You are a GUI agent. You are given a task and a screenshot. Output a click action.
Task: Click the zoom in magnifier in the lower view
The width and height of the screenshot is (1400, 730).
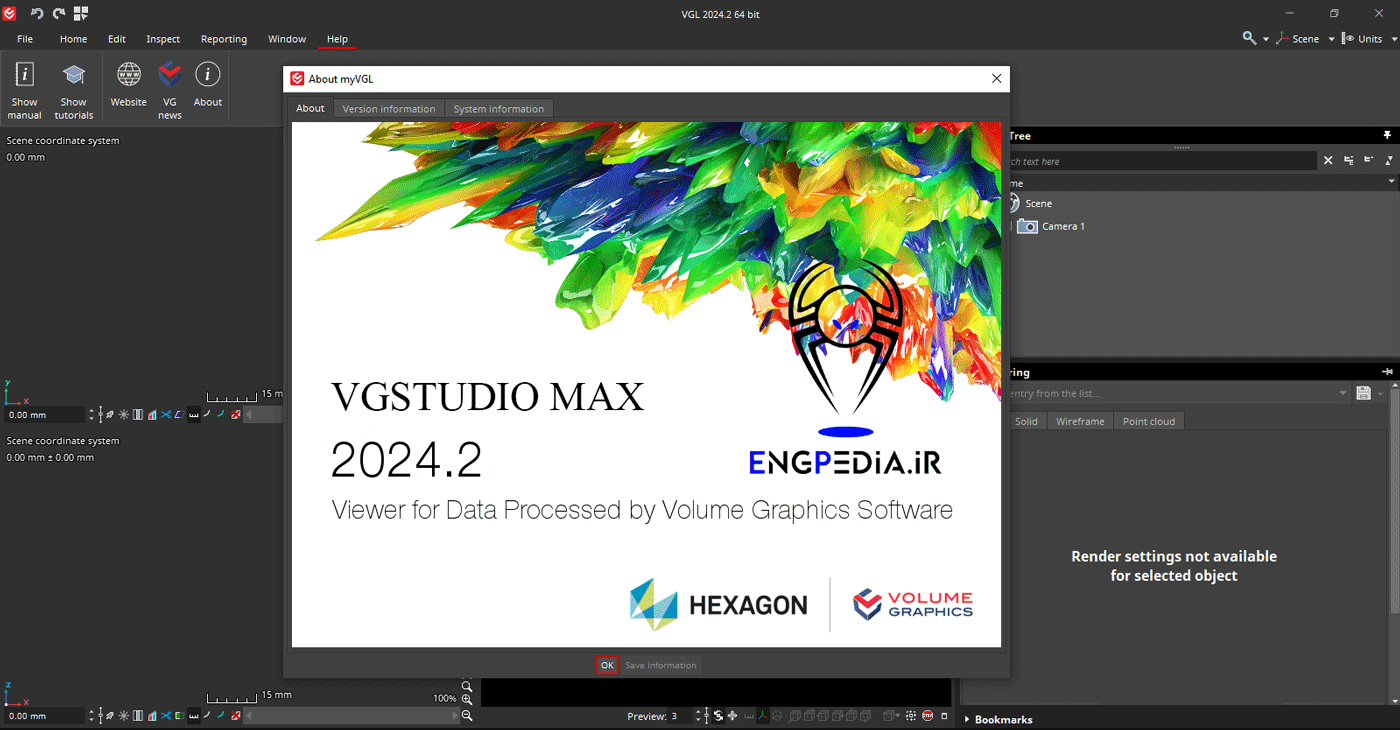coord(466,699)
